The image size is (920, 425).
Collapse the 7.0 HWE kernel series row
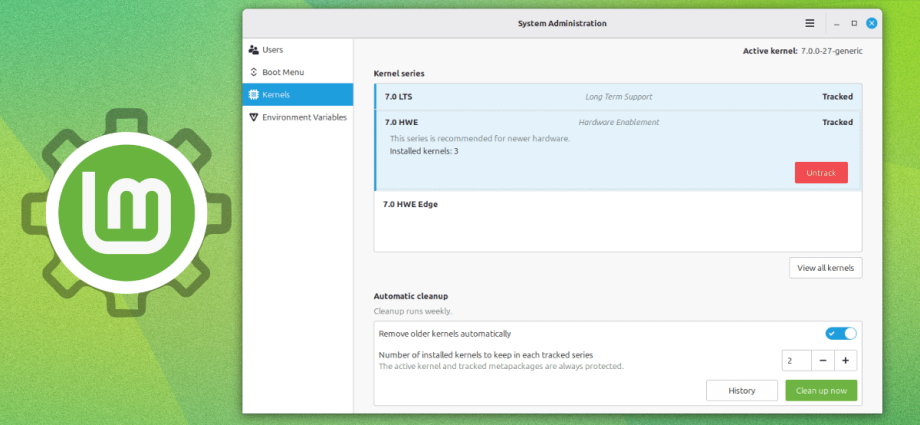[x=618, y=122]
